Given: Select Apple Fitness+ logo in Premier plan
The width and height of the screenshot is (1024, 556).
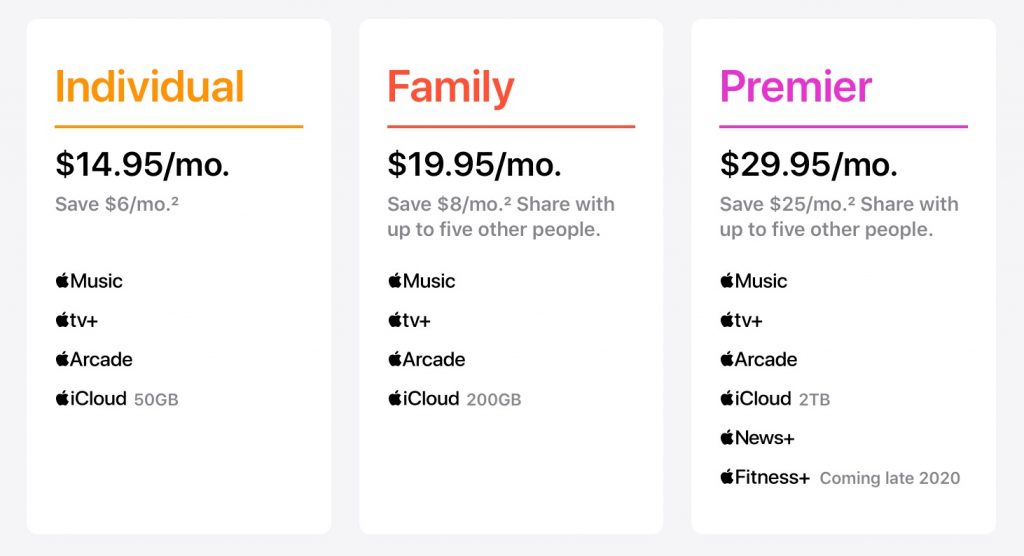Looking at the screenshot, I should coord(765,477).
